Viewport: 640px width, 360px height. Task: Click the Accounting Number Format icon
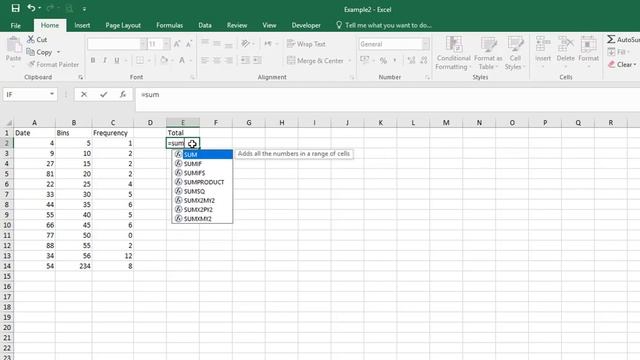click(364, 60)
